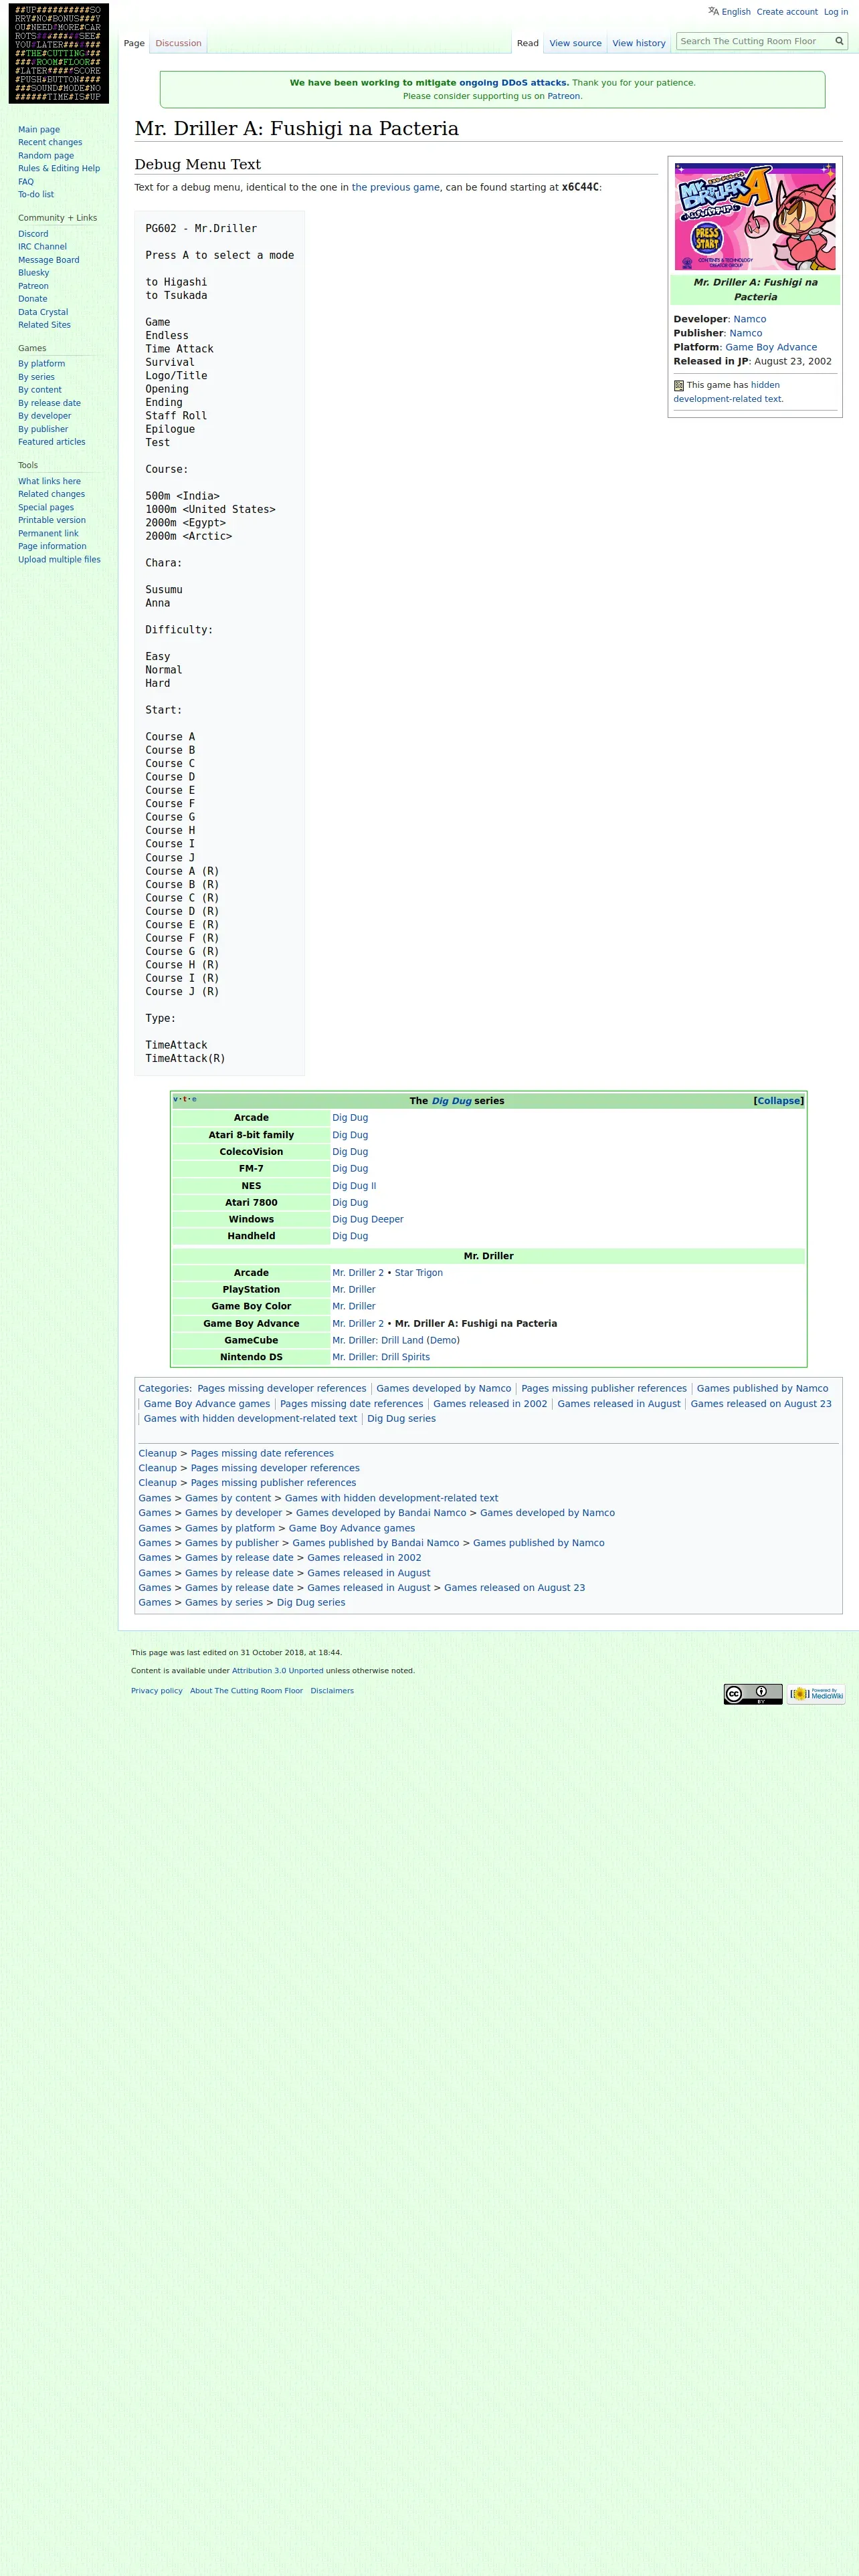Image resolution: width=859 pixels, height=2576 pixels.
Task: Open Recent changes in sidebar
Action: (x=50, y=143)
